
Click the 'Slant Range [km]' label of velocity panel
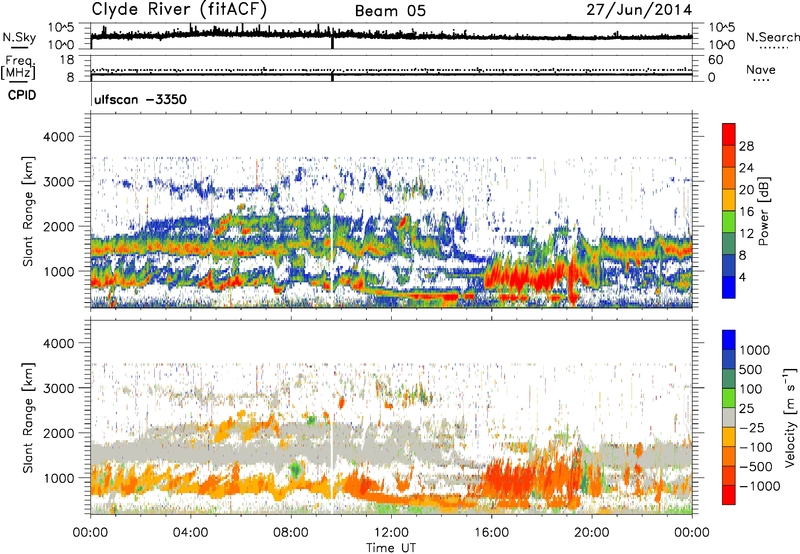[x=28, y=417]
